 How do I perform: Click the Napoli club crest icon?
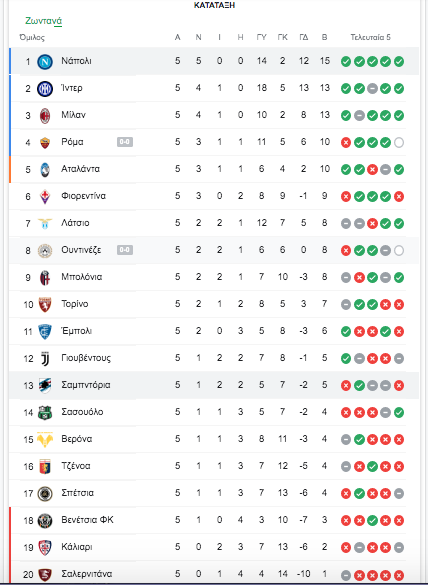45,61
